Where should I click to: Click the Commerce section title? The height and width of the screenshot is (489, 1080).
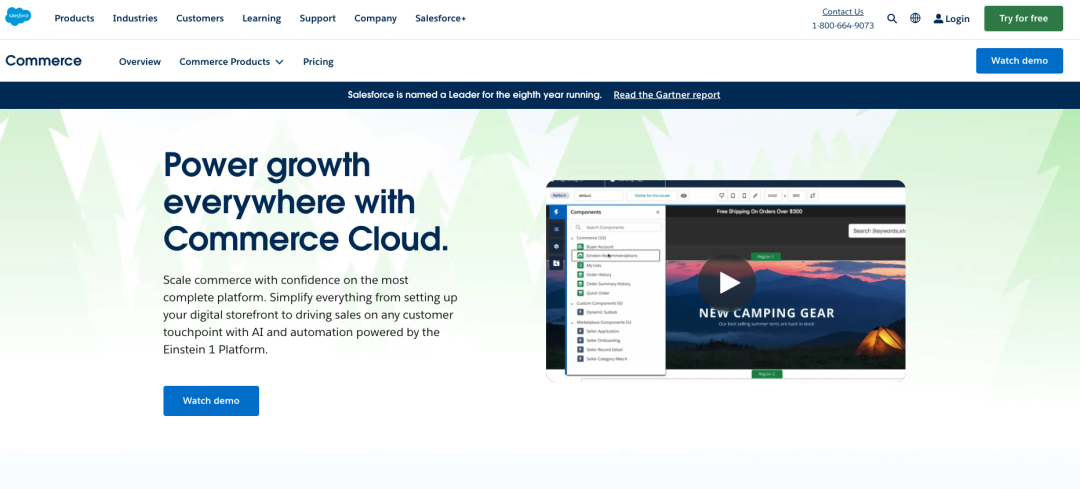(x=43, y=61)
